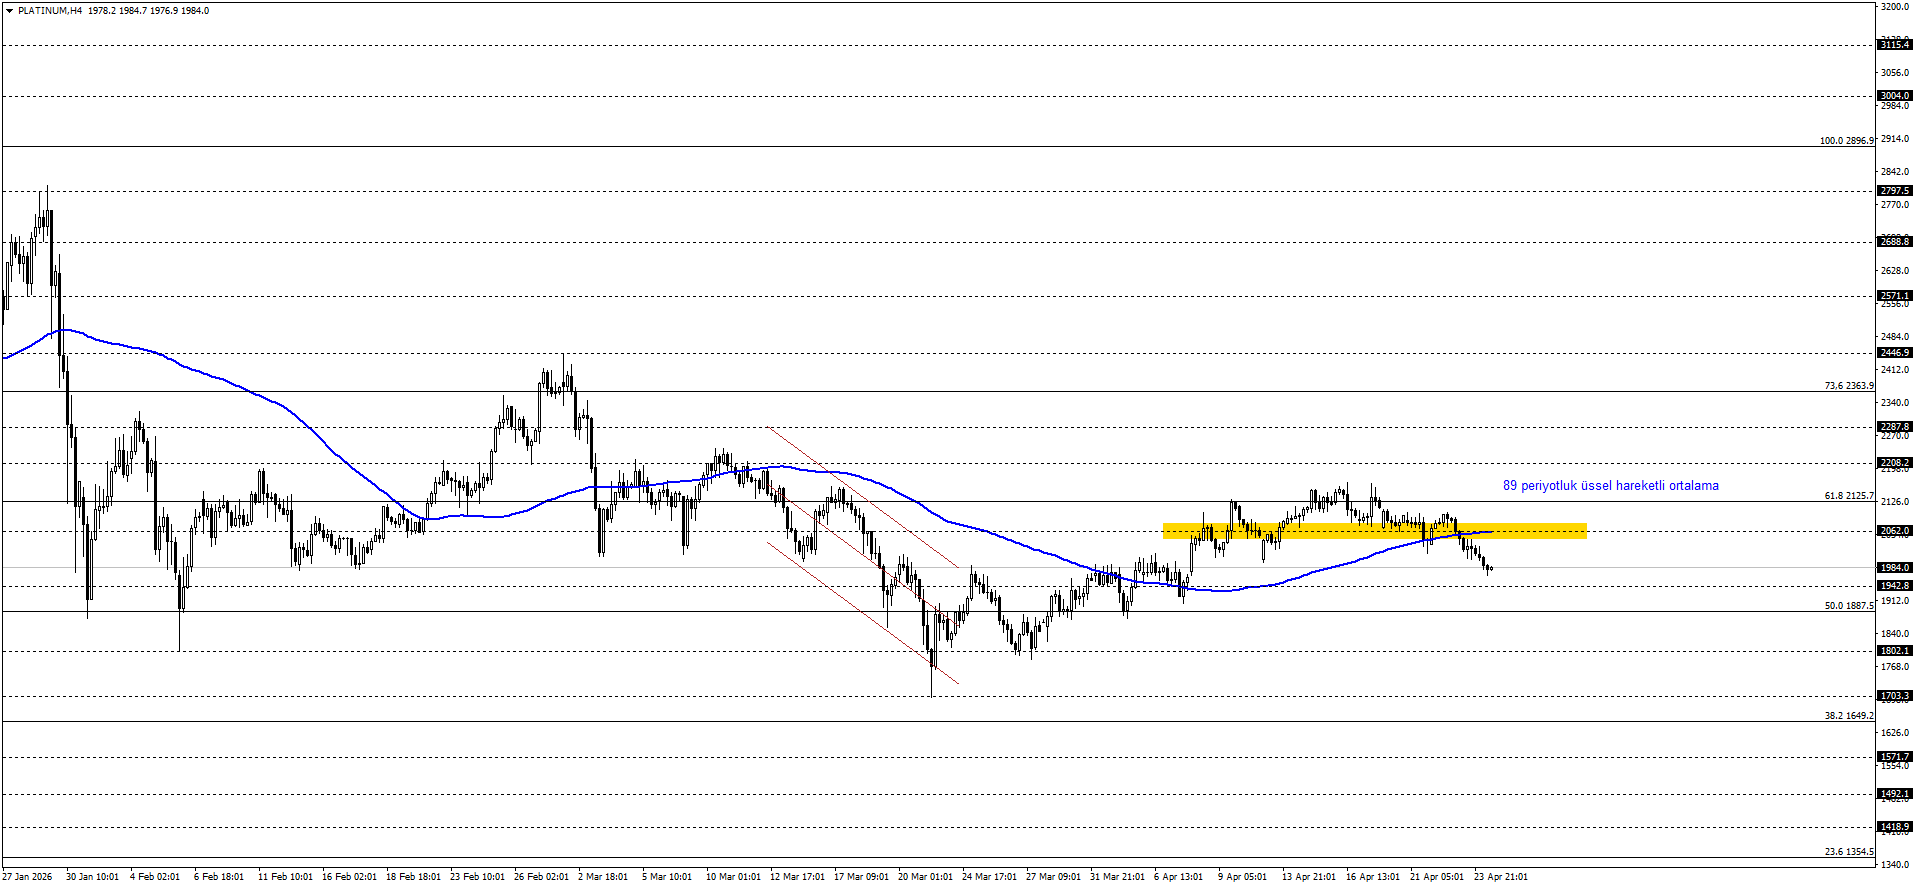Click the 27 Mar 09:01 time label

coord(1053,877)
